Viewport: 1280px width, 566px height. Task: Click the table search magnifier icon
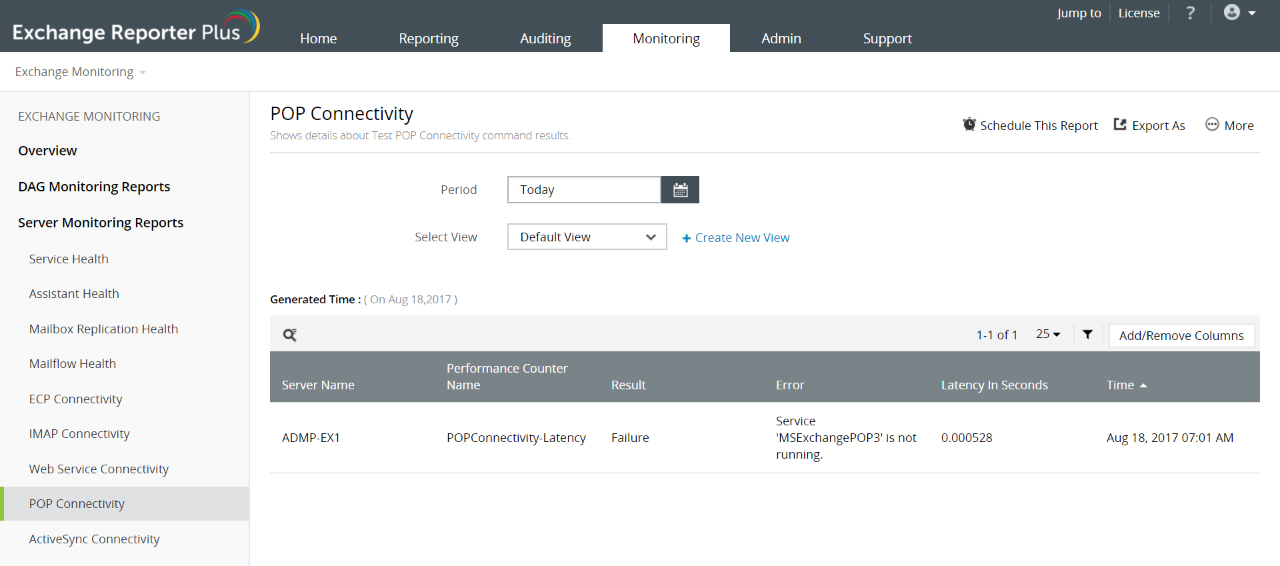289,335
